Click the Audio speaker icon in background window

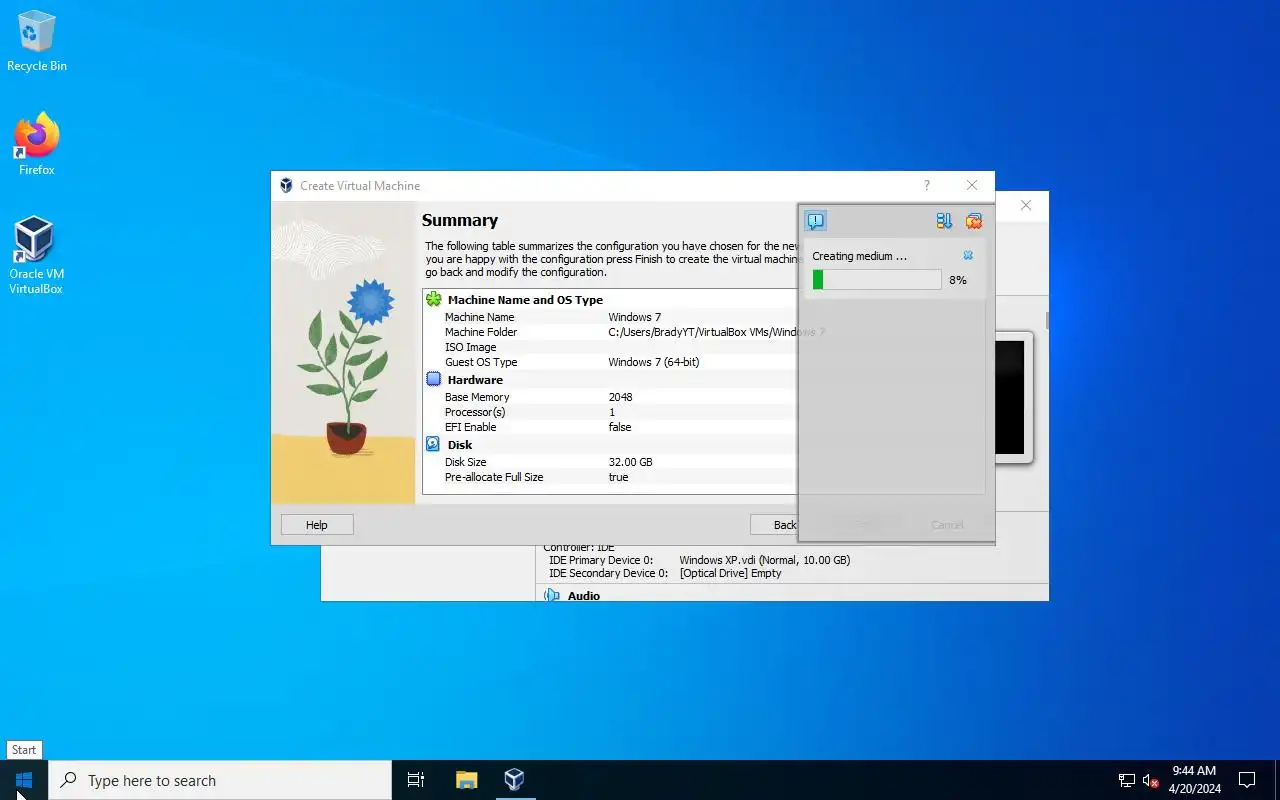[551, 595]
